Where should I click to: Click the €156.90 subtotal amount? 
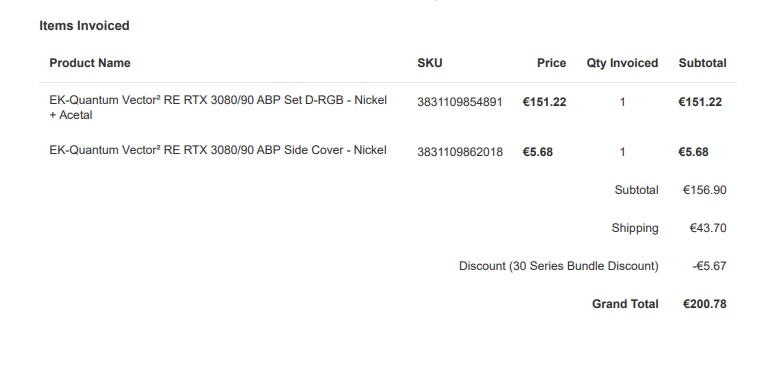(x=705, y=190)
